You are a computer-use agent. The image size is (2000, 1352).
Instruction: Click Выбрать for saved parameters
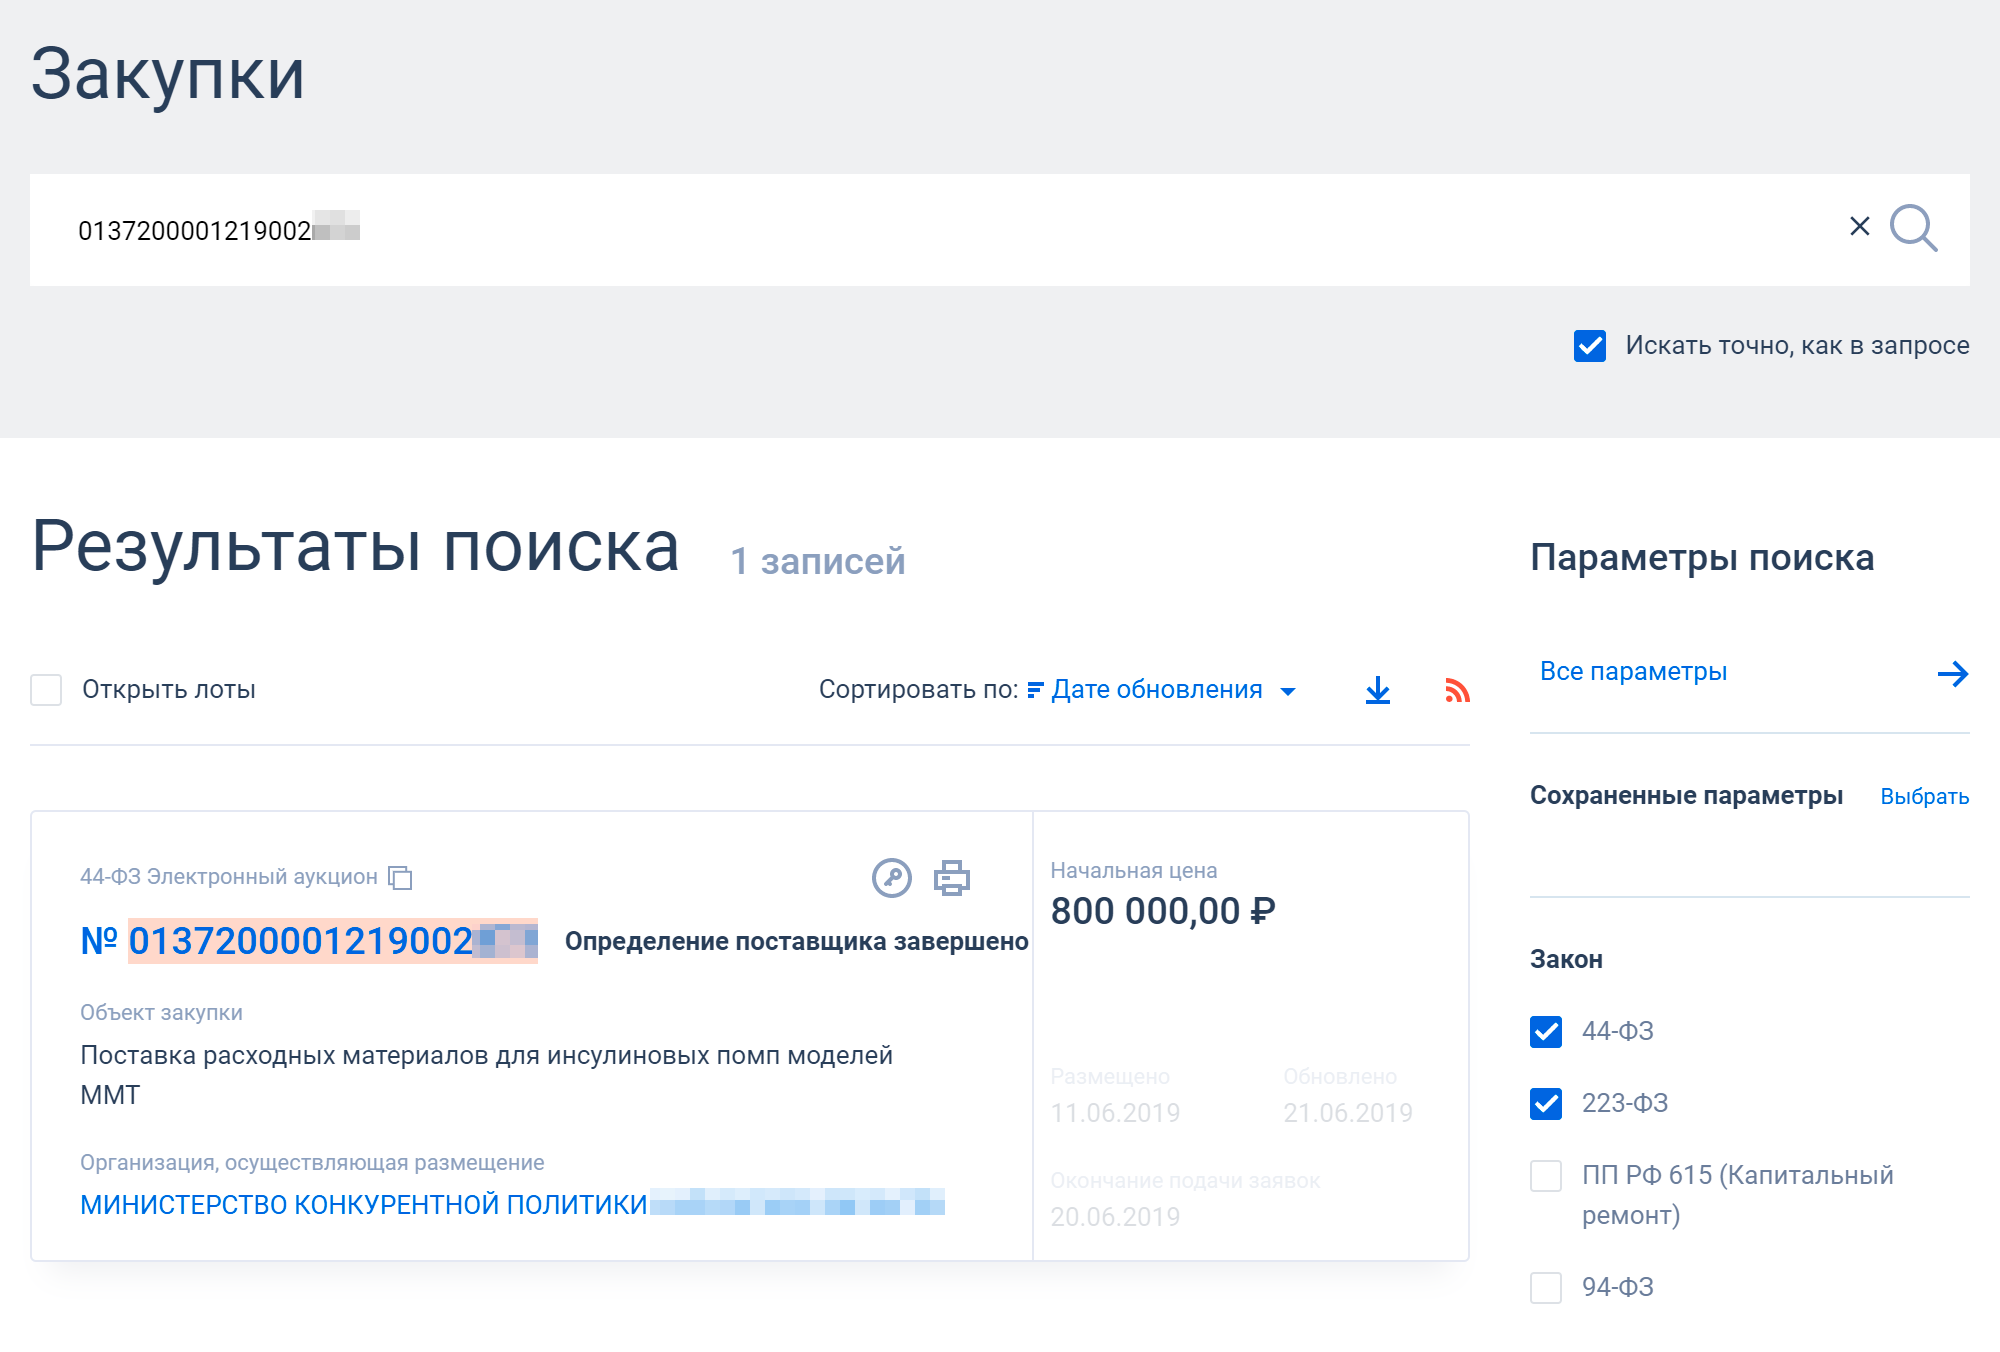(1924, 797)
